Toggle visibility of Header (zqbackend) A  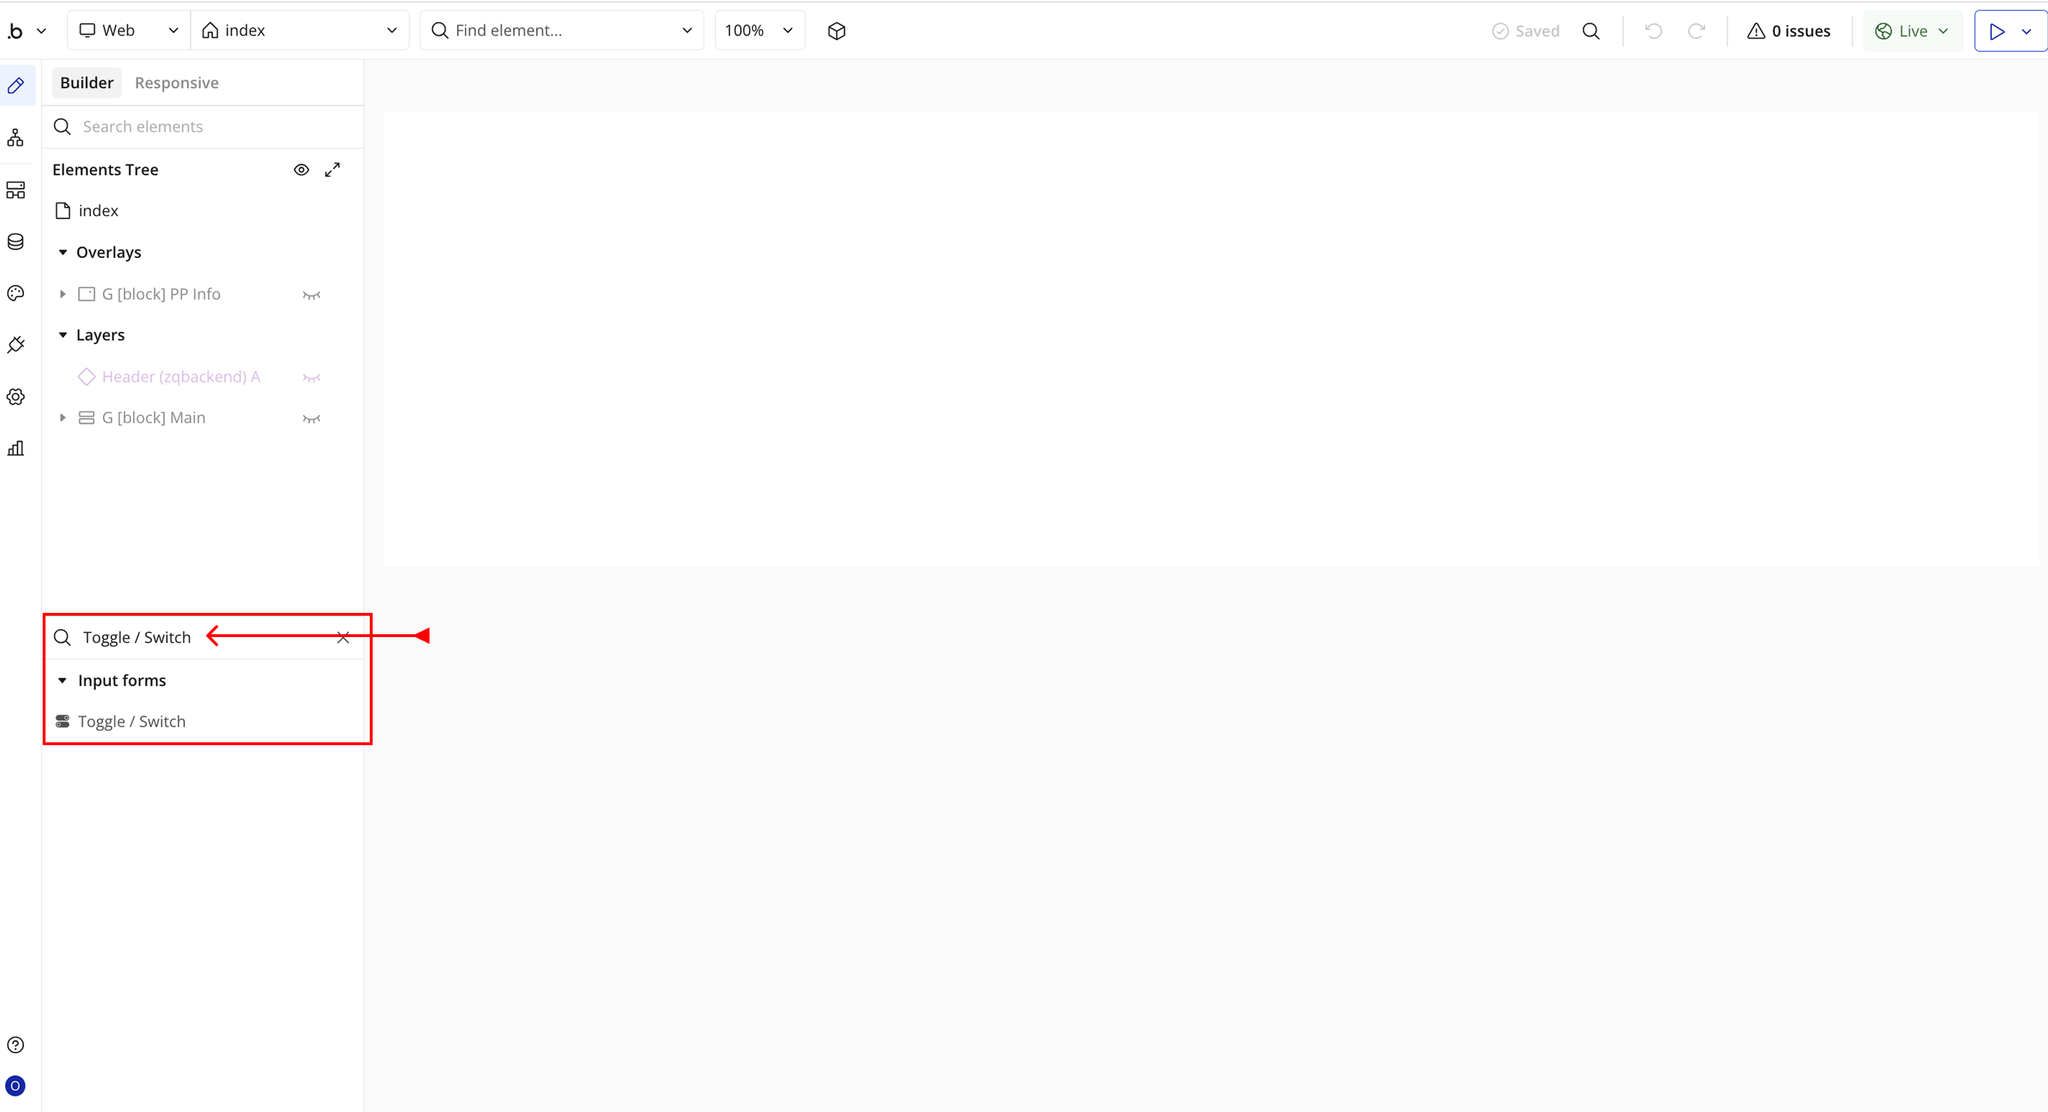coord(311,378)
